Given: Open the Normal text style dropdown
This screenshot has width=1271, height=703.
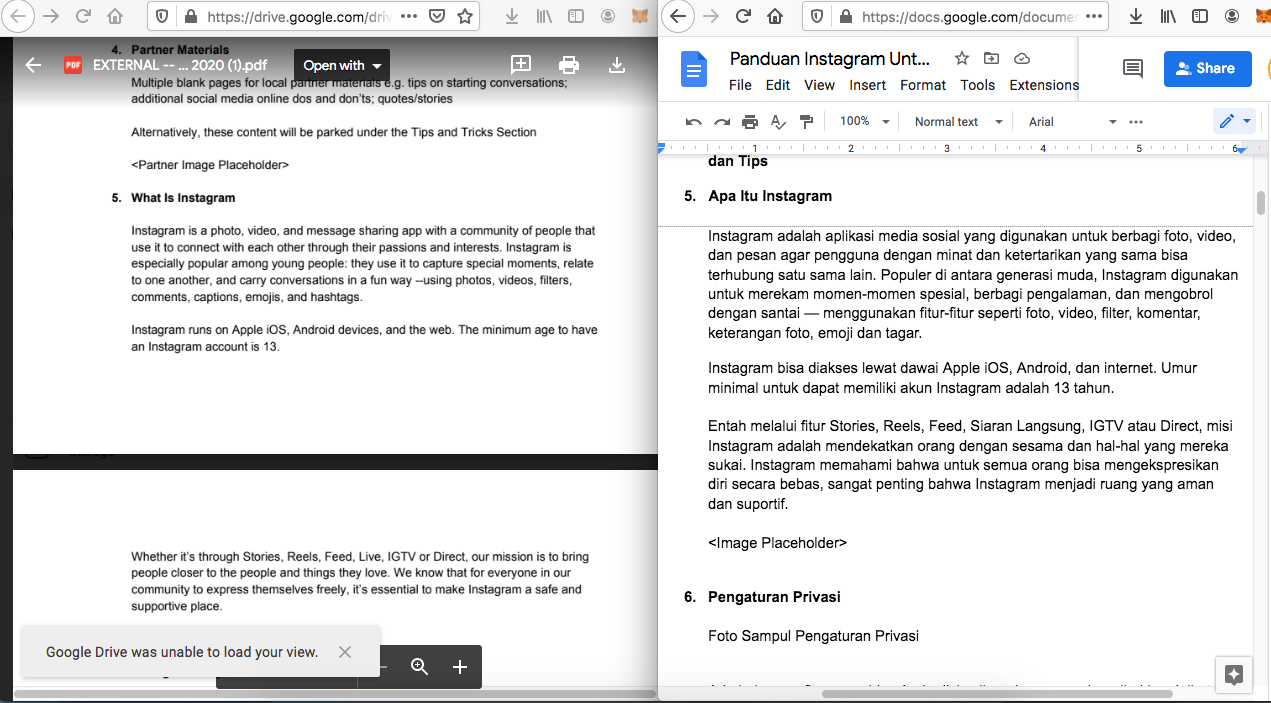Looking at the screenshot, I should (958, 122).
